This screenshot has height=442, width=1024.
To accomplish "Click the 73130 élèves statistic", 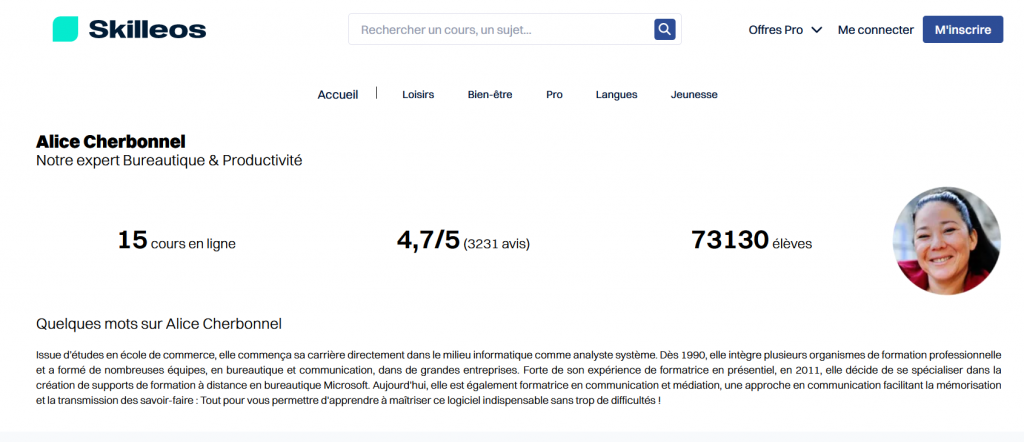I will [751, 241].
